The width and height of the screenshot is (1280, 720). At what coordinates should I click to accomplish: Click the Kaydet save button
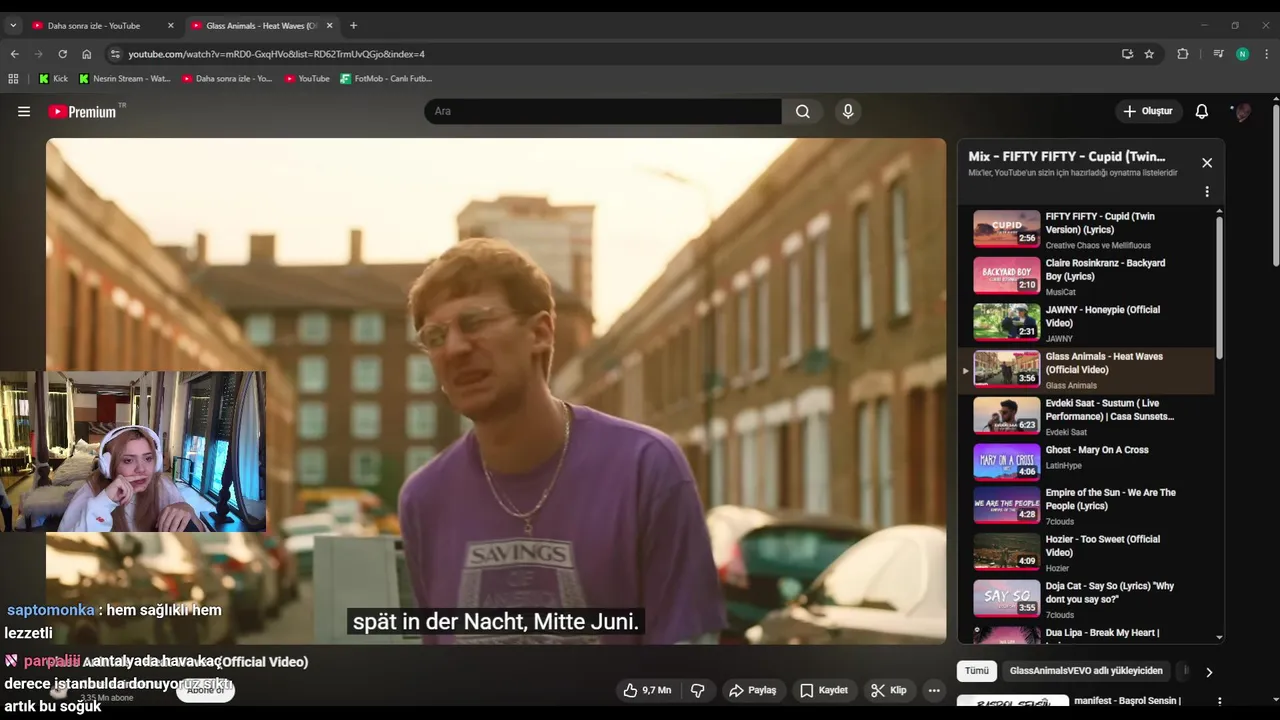tap(824, 690)
